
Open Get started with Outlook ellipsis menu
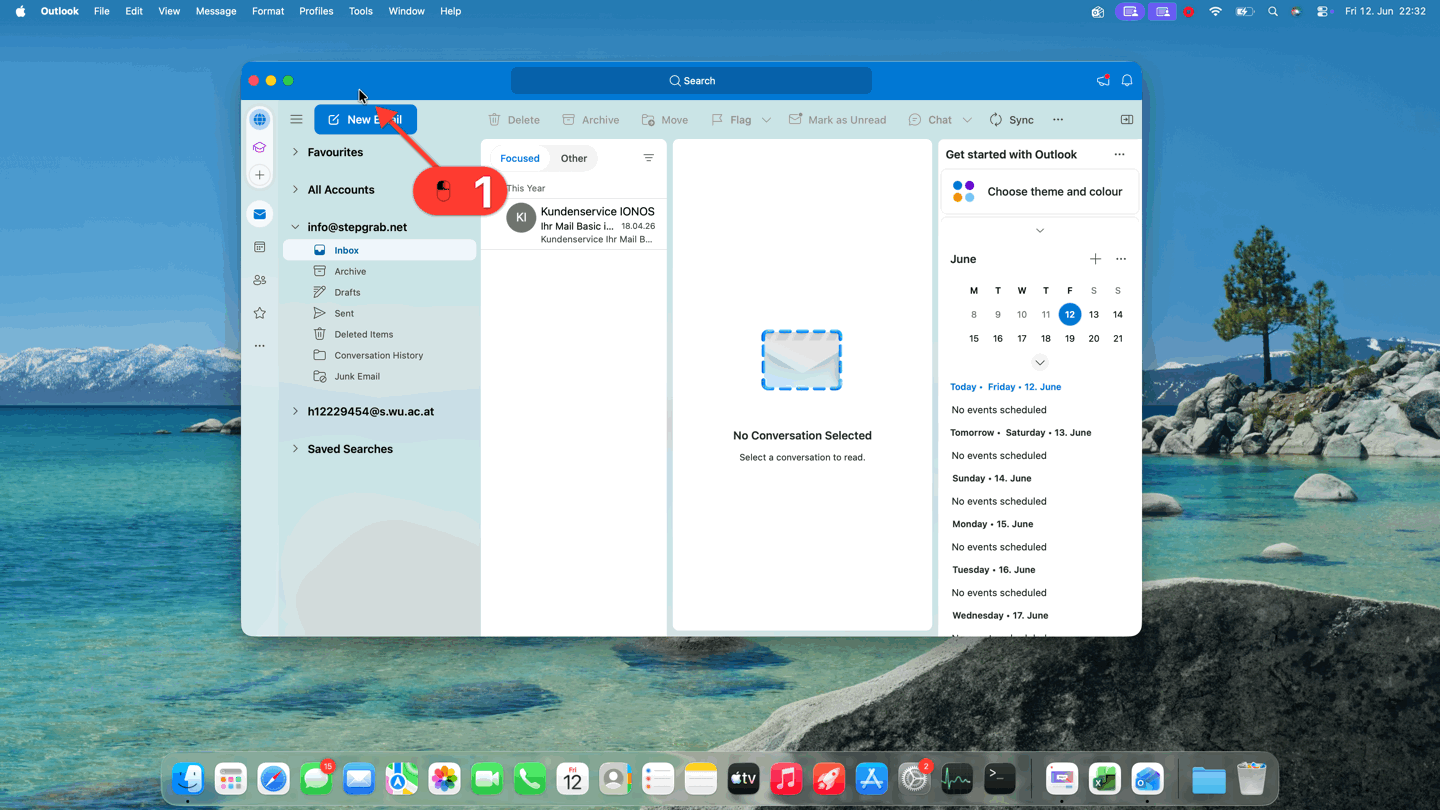click(x=1119, y=155)
